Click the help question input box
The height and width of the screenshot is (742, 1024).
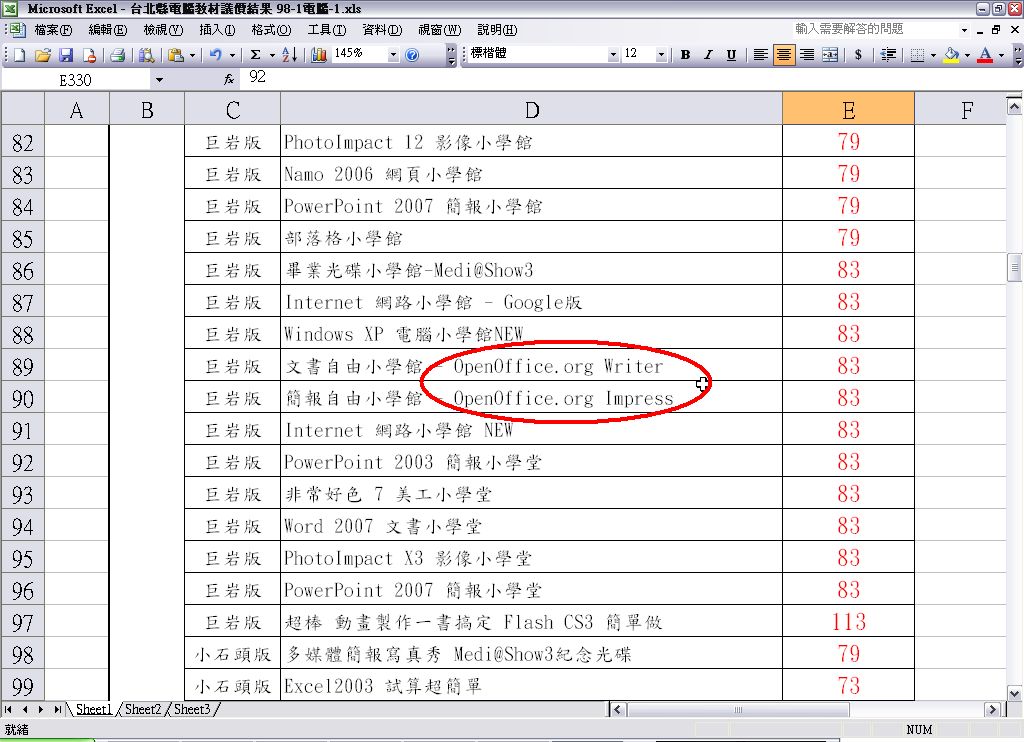tap(875, 29)
